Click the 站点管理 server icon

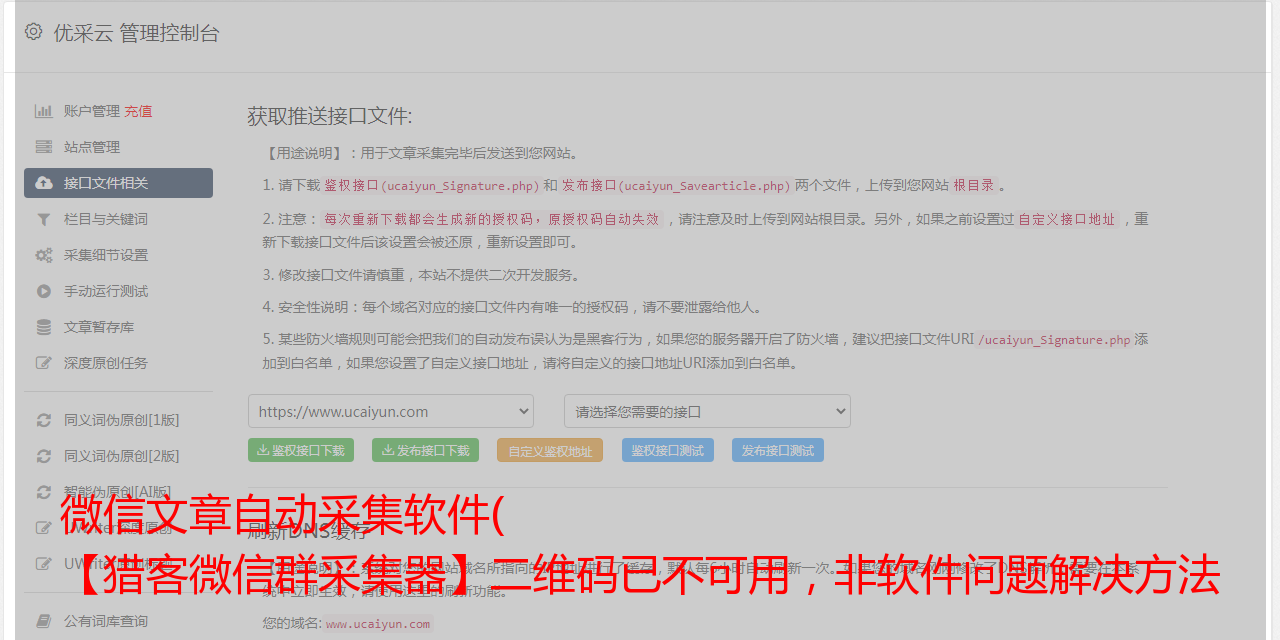point(44,147)
